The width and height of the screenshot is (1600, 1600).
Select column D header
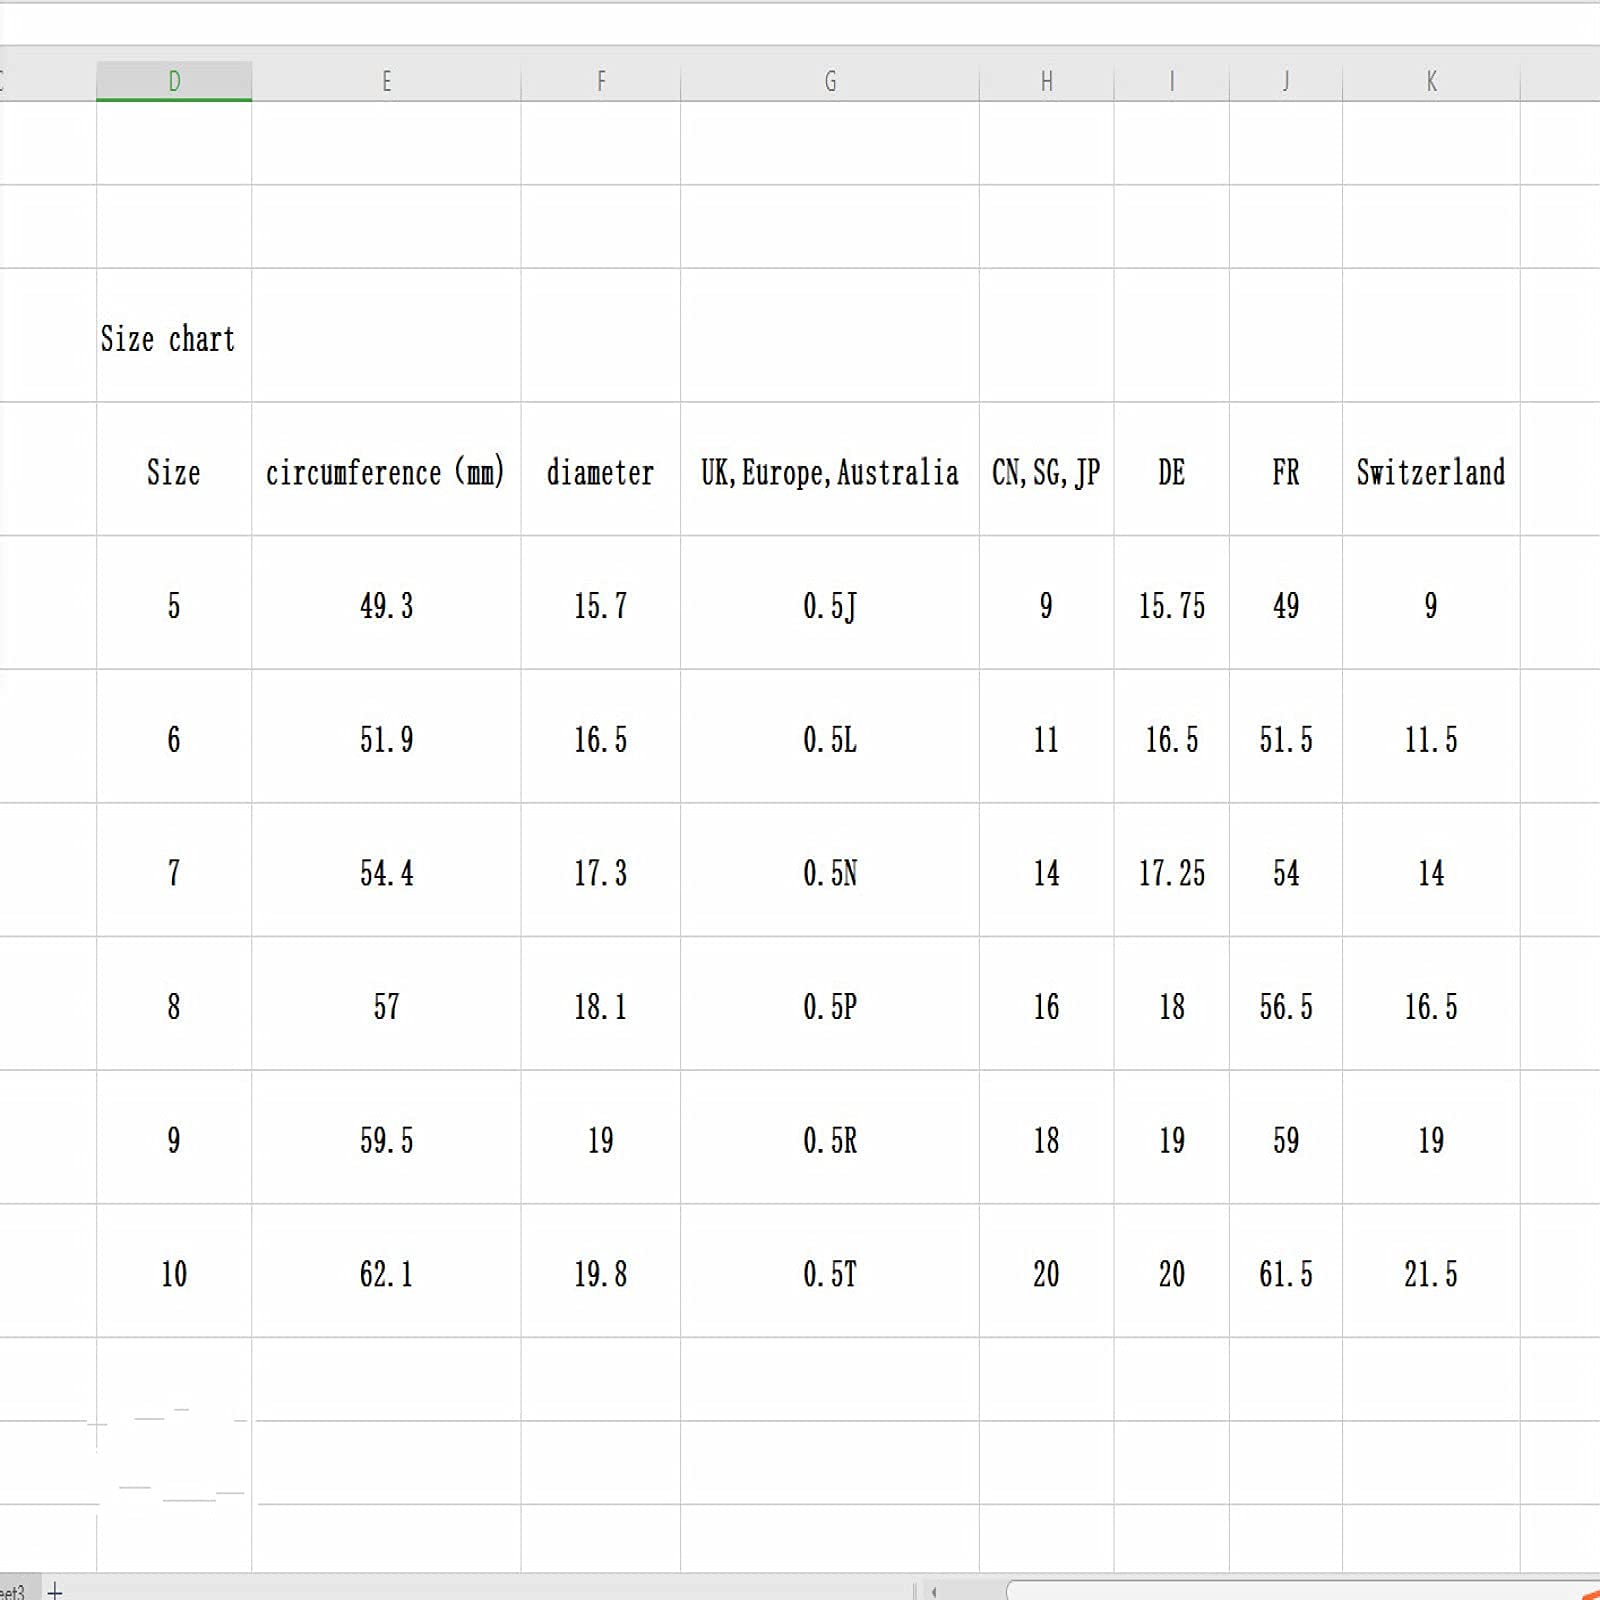(174, 81)
